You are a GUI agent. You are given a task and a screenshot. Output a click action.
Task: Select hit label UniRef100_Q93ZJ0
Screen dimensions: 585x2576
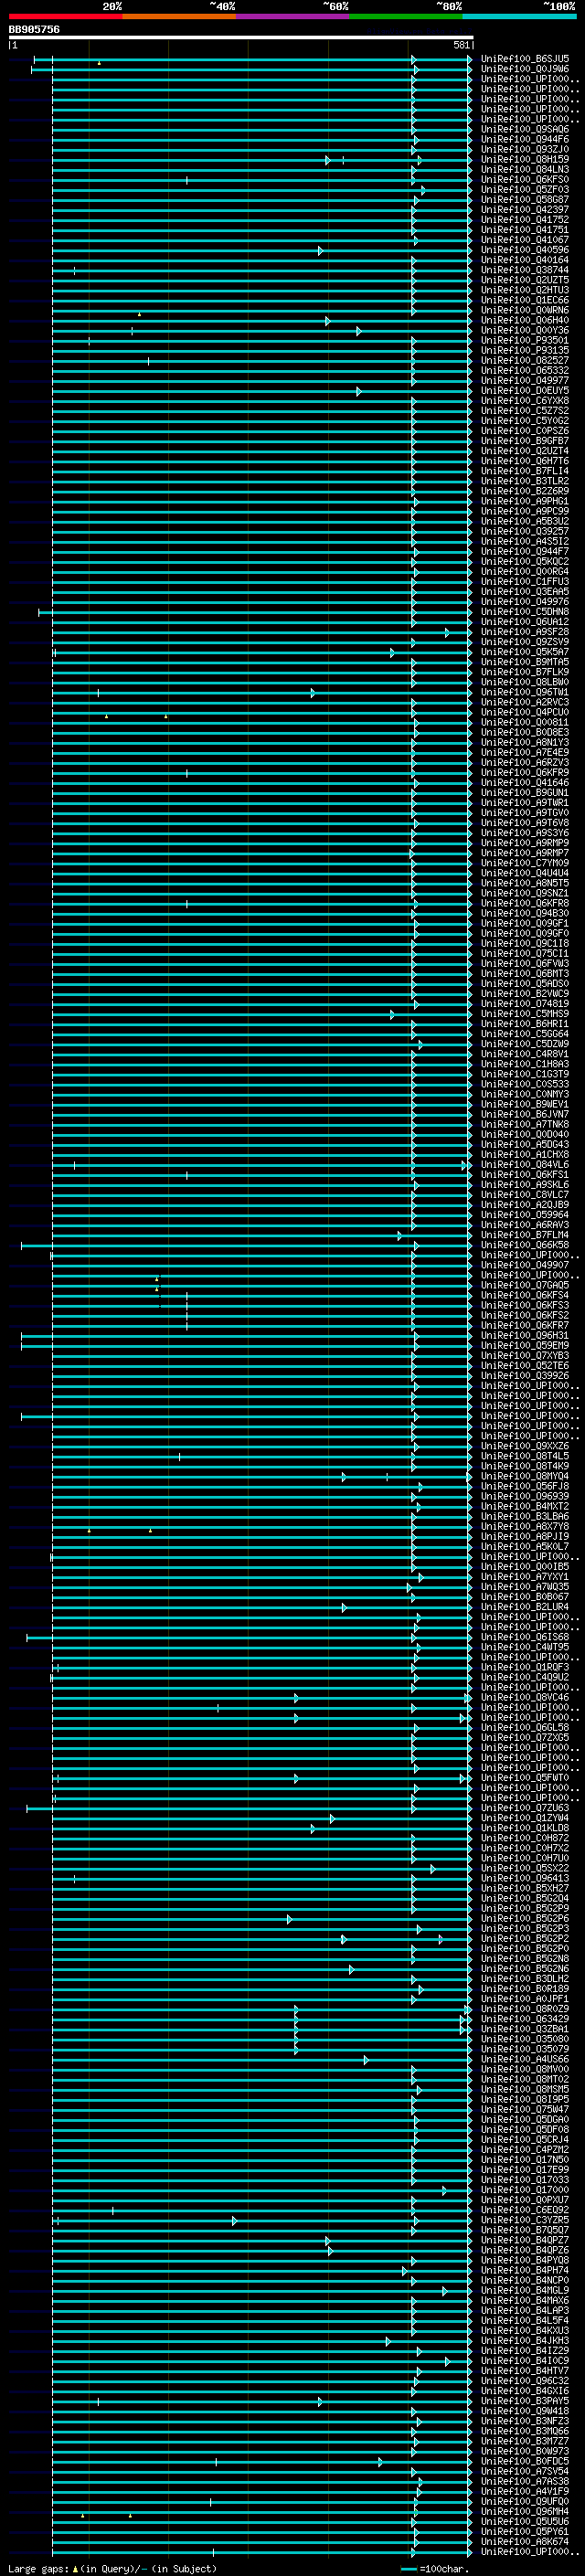[525, 149]
